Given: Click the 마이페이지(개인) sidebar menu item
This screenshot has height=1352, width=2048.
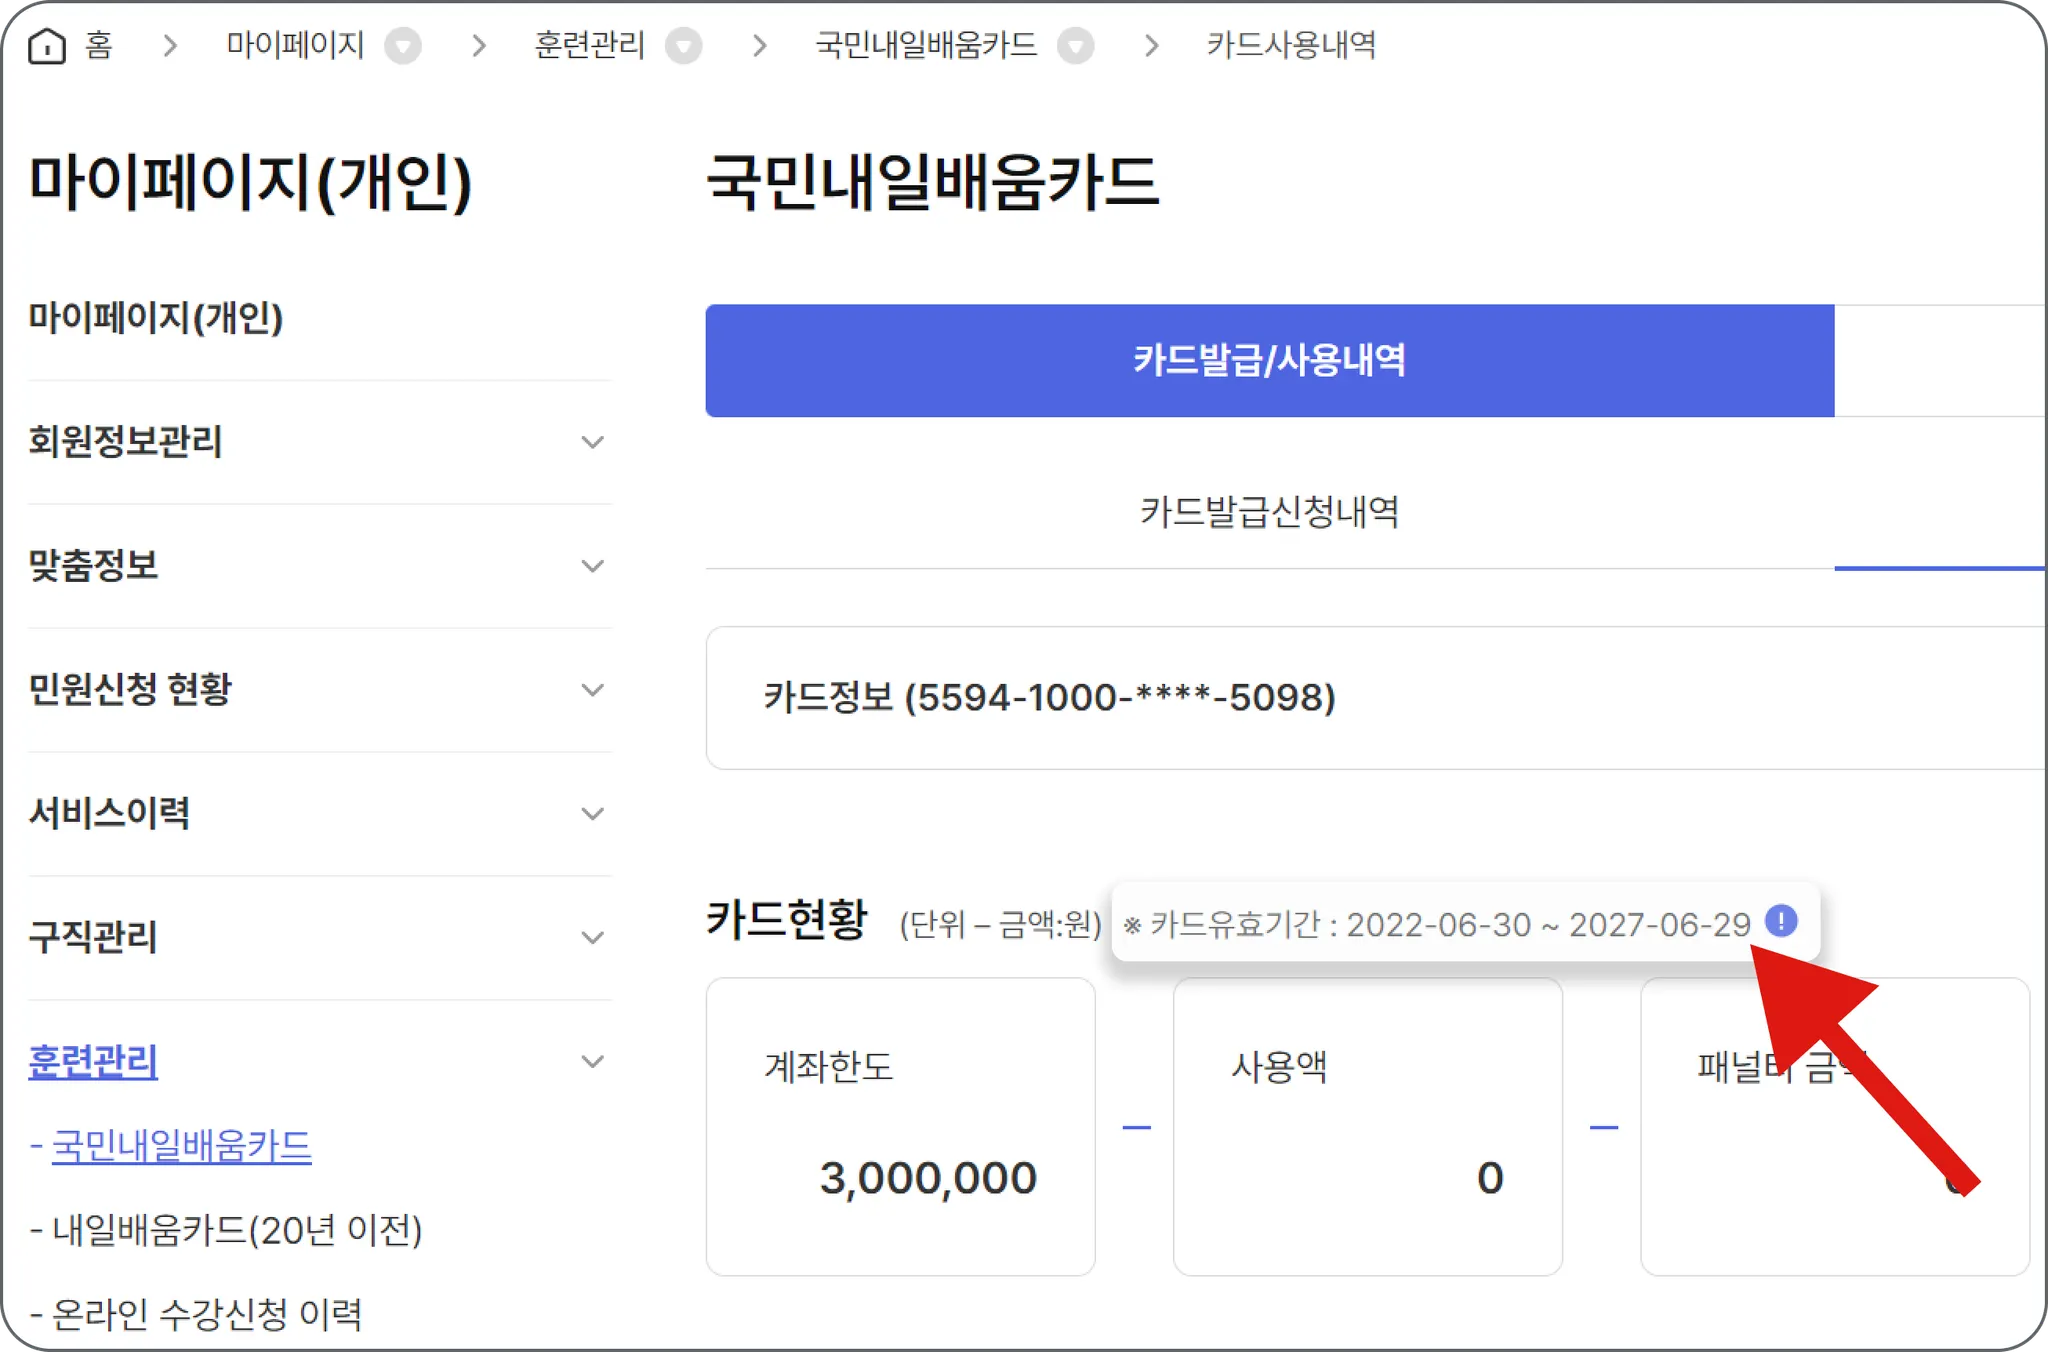Looking at the screenshot, I should (156, 318).
